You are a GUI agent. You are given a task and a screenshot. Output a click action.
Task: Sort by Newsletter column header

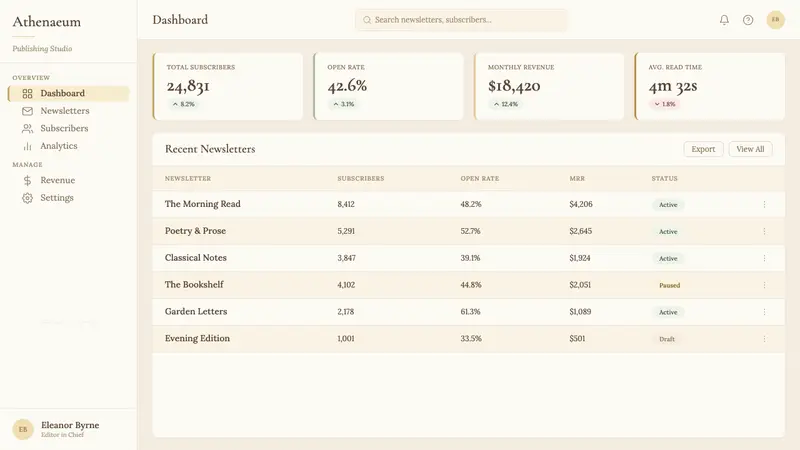click(188, 179)
